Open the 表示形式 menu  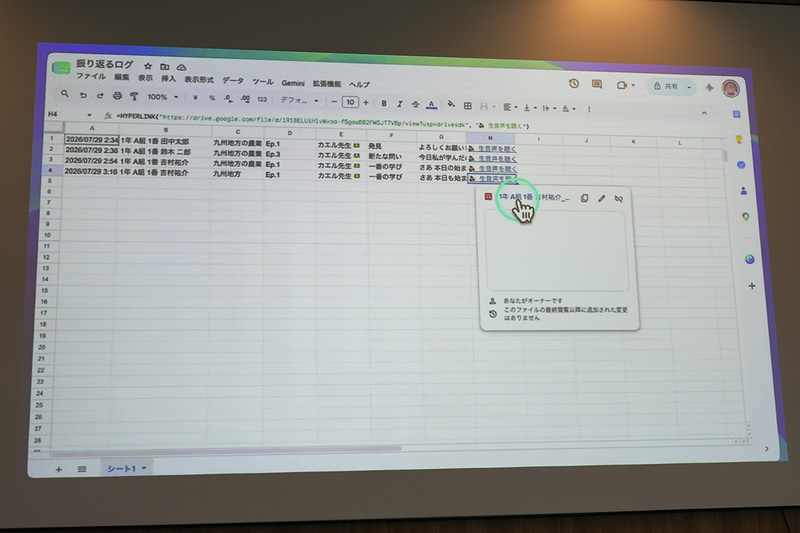coord(199,80)
